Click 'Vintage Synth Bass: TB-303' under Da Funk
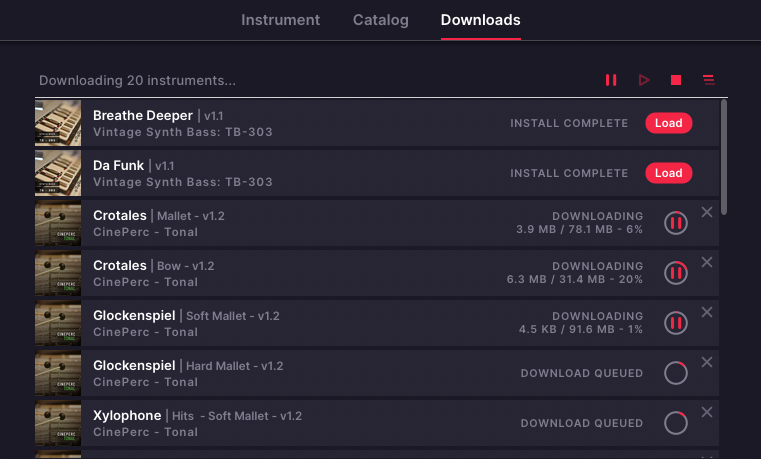The width and height of the screenshot is (761, 459). [x=182, y=182]
